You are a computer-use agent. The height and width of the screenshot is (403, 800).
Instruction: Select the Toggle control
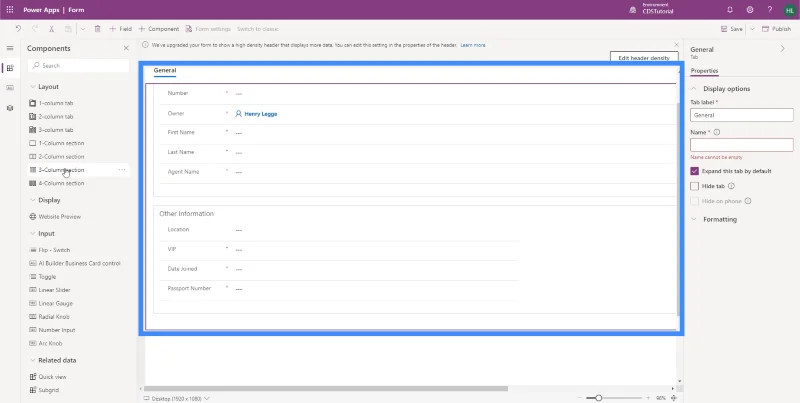coord(43,276)
